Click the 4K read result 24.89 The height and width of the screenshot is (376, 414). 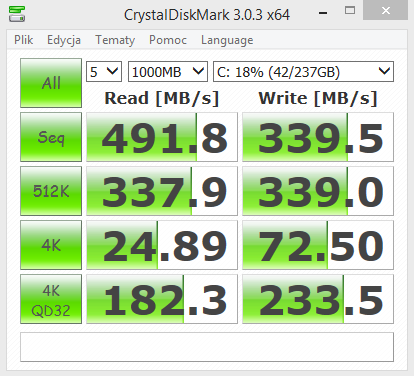coord(162,245)
